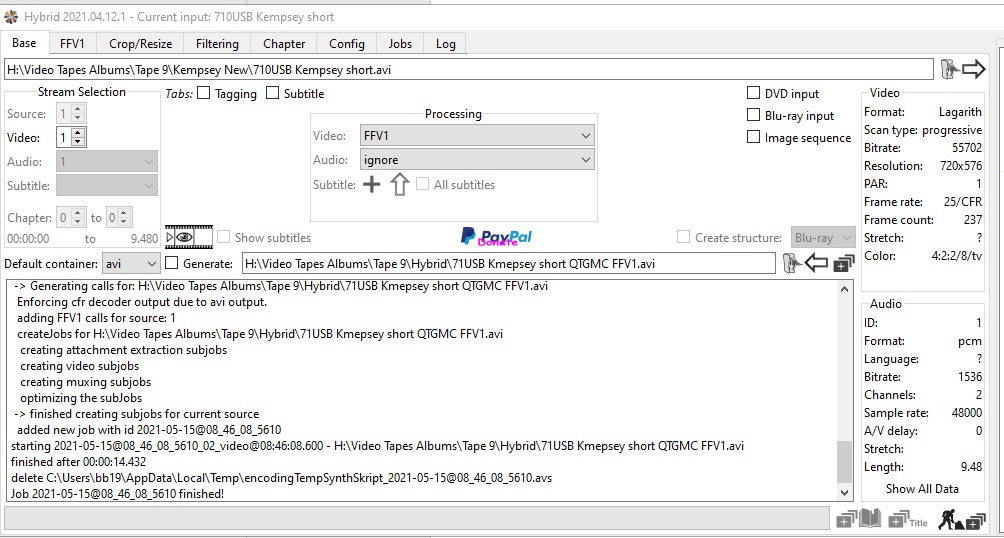This screenshot has width=1004, height=538.
Task: Click the subtitle up-arrow icon
Action: point(399,184)
